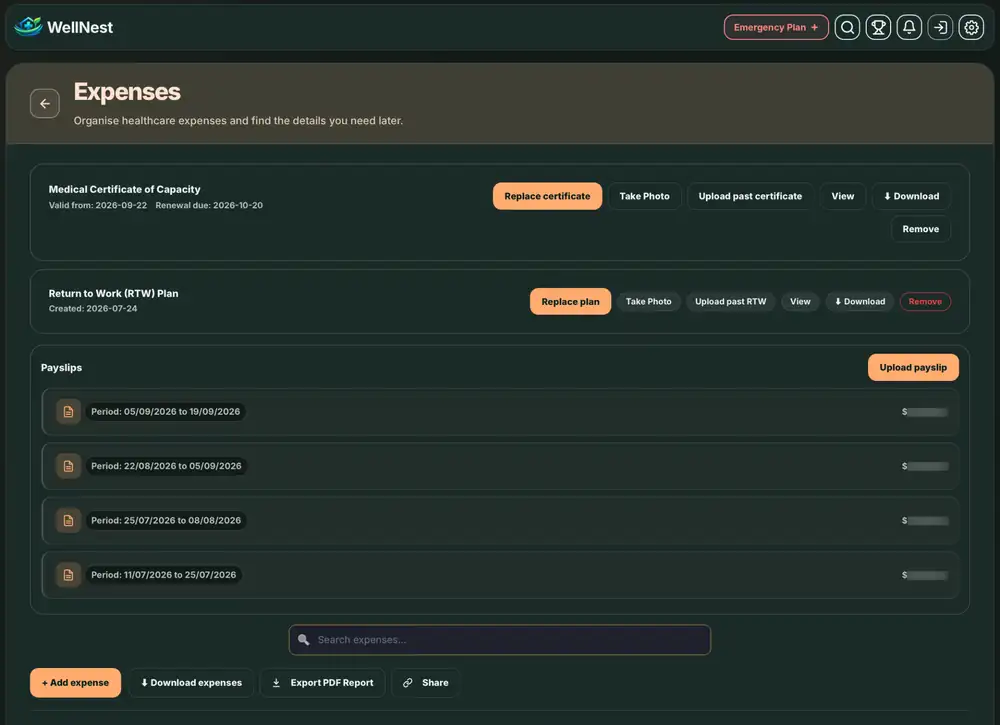Open the notifications bell icon

pos(909,27)
